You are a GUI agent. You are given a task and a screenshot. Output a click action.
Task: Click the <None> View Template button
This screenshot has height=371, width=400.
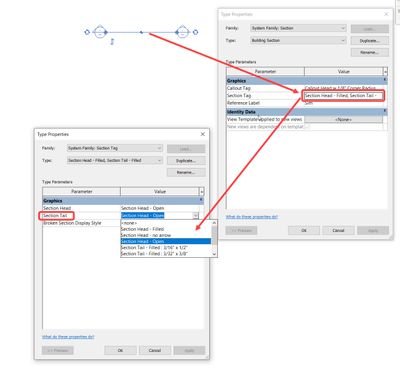(343, 119)
